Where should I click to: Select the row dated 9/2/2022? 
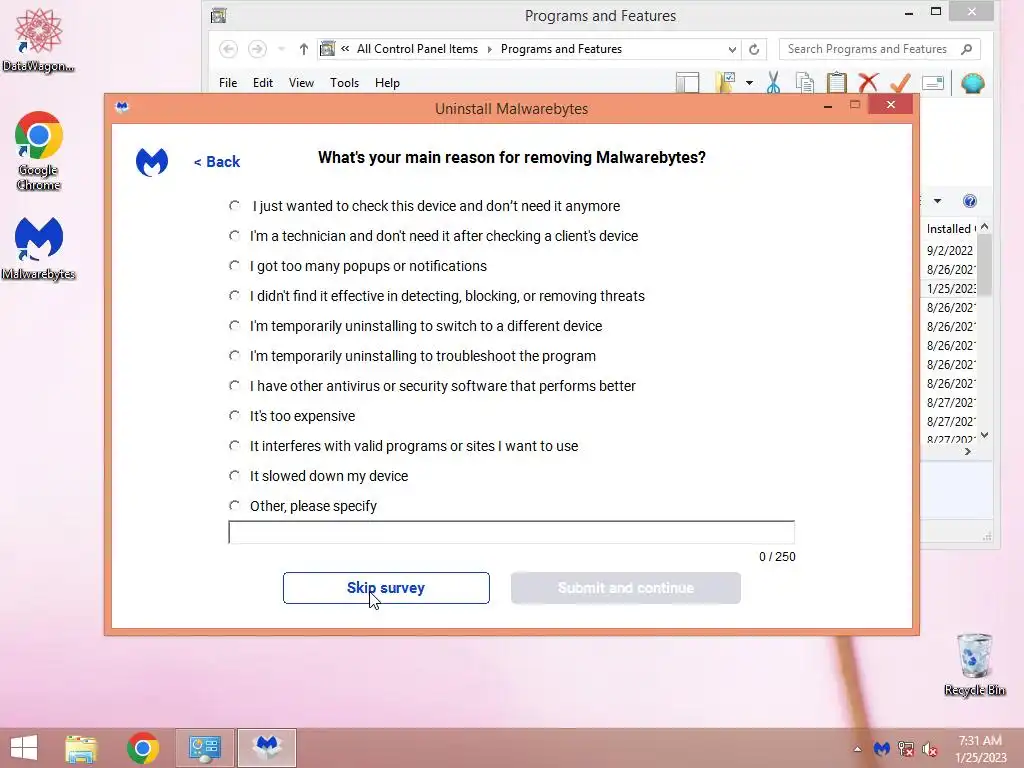(949, 251)
